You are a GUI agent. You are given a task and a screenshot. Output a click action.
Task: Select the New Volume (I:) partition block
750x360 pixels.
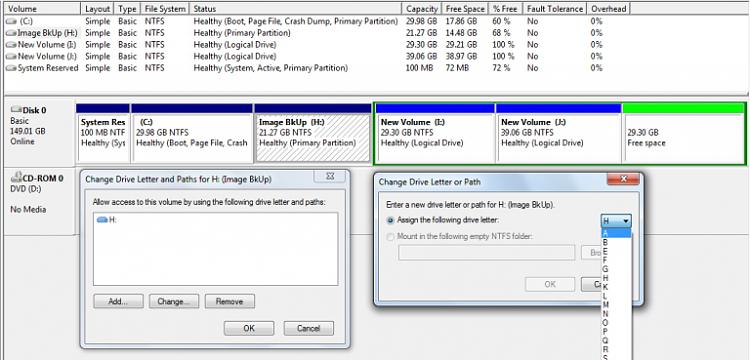[435, 133]
